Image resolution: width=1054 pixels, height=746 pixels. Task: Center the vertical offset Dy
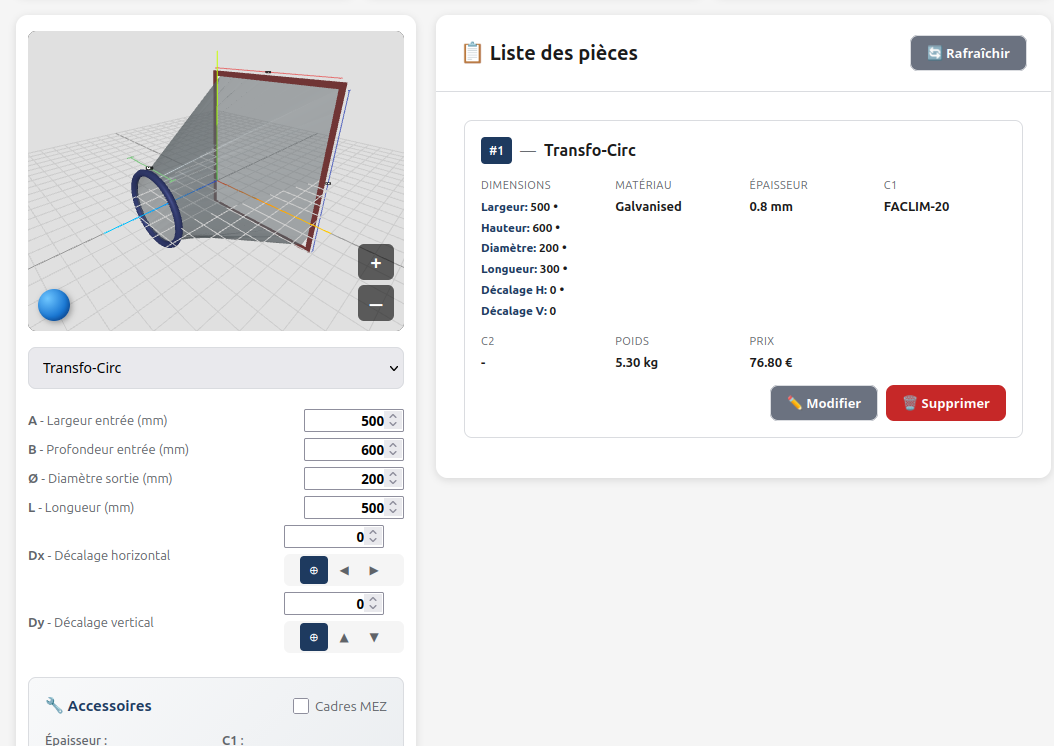pyautogui.click(x=314, y=637)
